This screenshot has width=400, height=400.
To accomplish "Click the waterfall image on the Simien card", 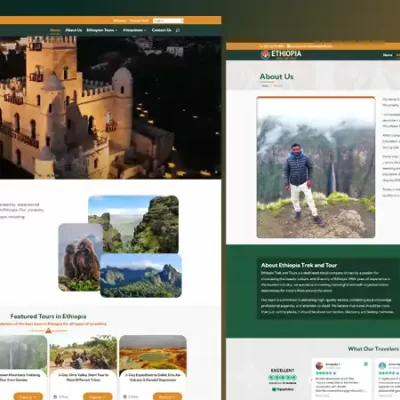I will coord(23,354).
